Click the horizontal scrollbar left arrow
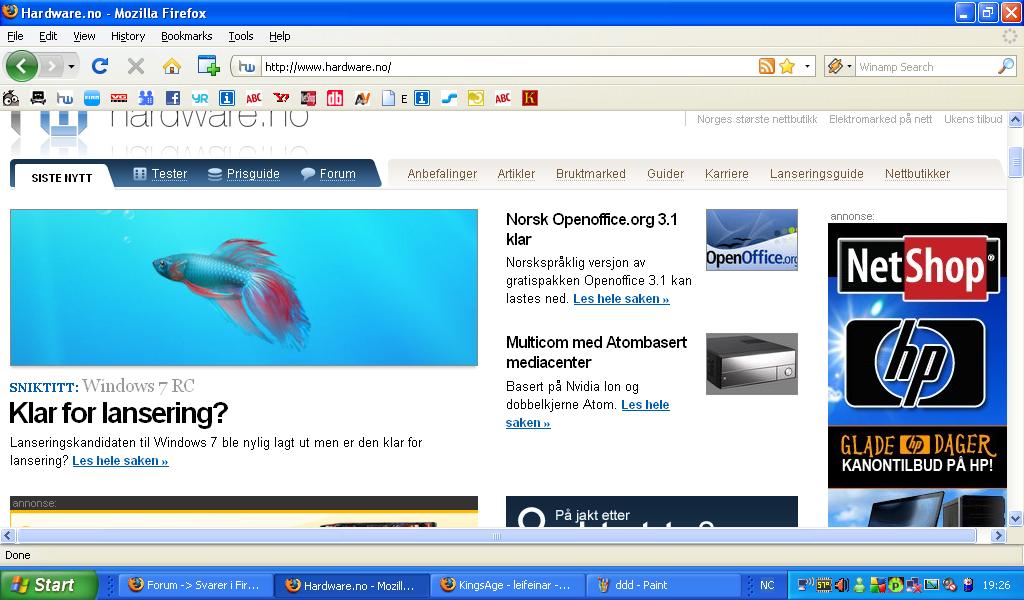 click(x=7, y=536)
